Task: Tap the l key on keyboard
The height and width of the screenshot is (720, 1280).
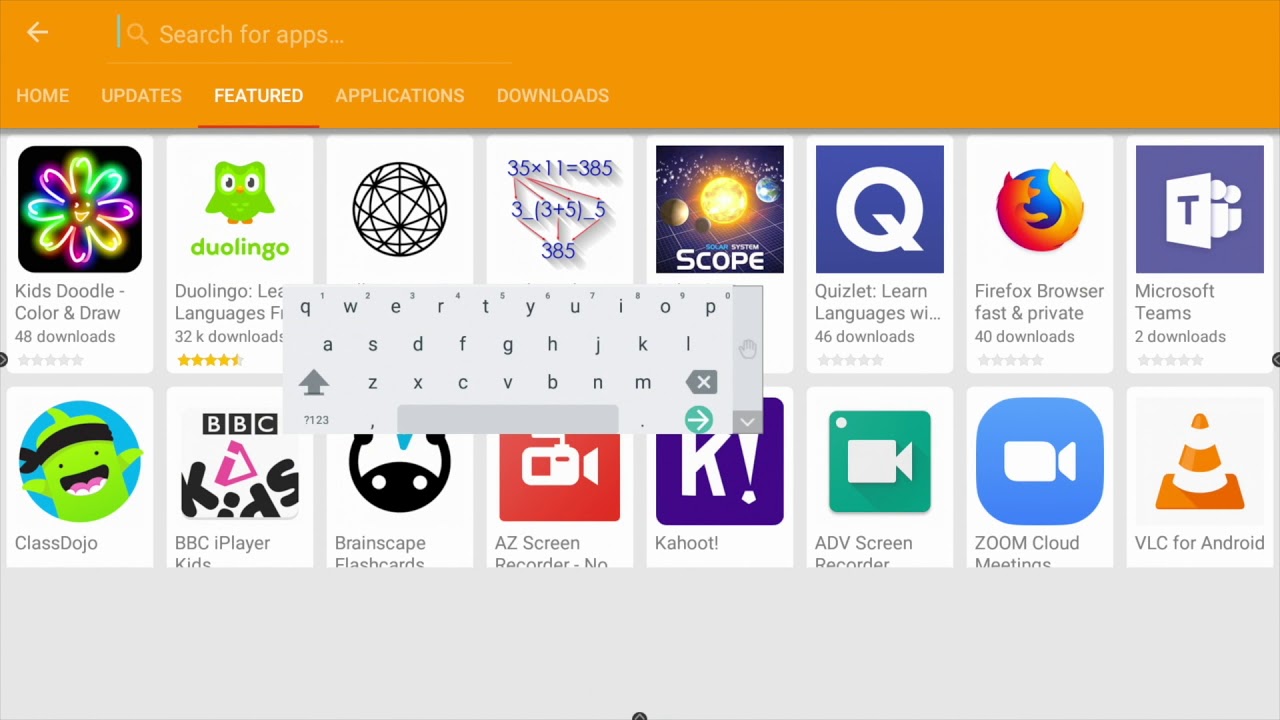Action: click(688, 345)
